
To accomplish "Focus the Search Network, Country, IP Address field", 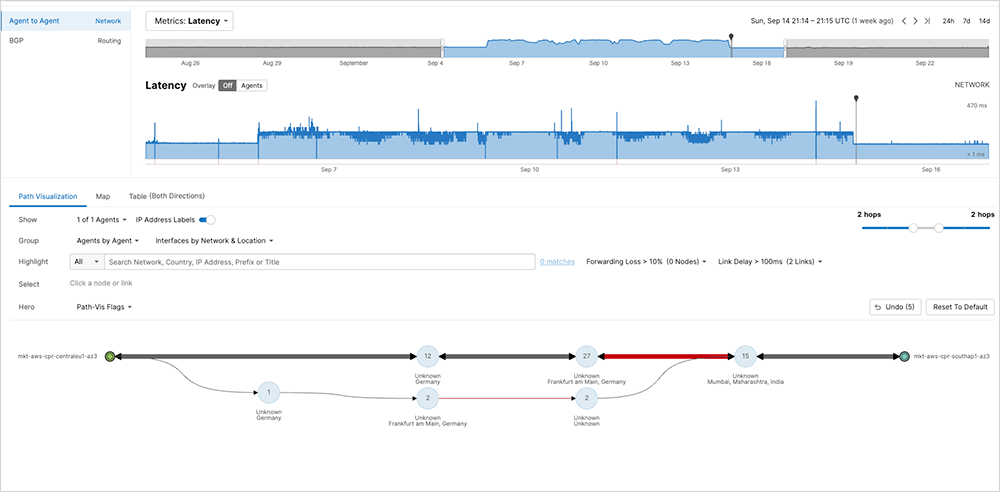I will [320, 262].
